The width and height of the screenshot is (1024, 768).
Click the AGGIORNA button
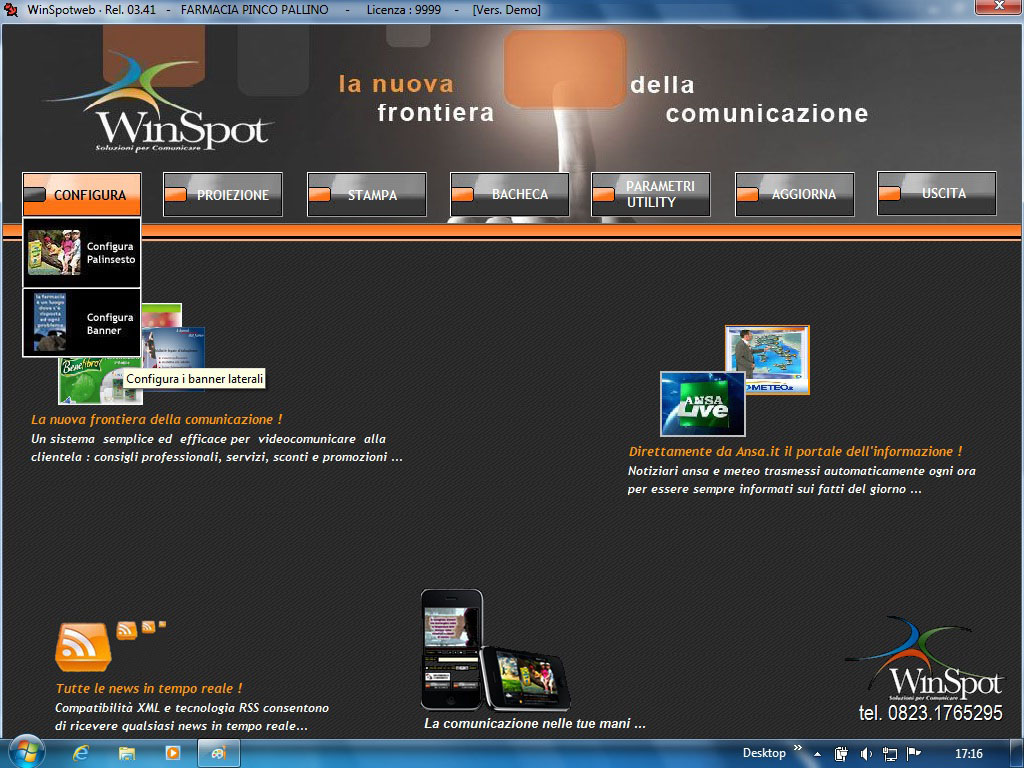point(795,195)
